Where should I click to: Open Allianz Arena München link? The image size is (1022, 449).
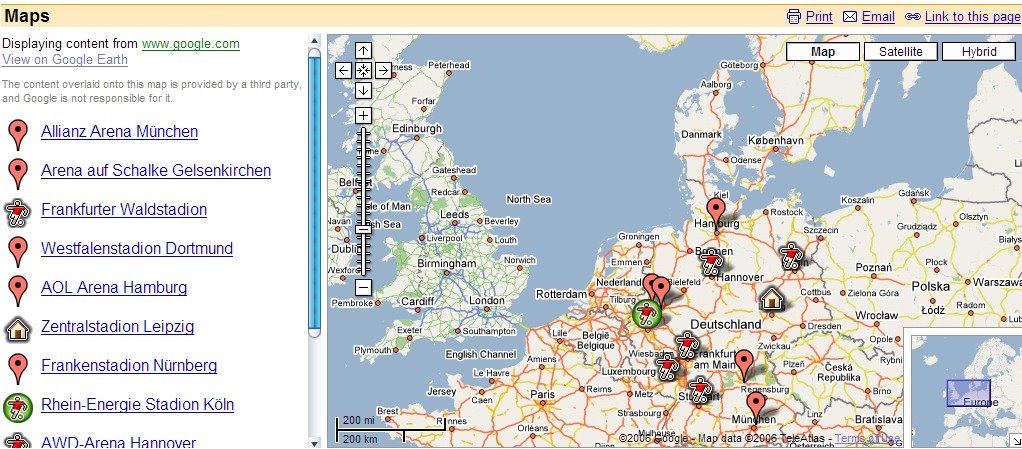pos(119,132)
